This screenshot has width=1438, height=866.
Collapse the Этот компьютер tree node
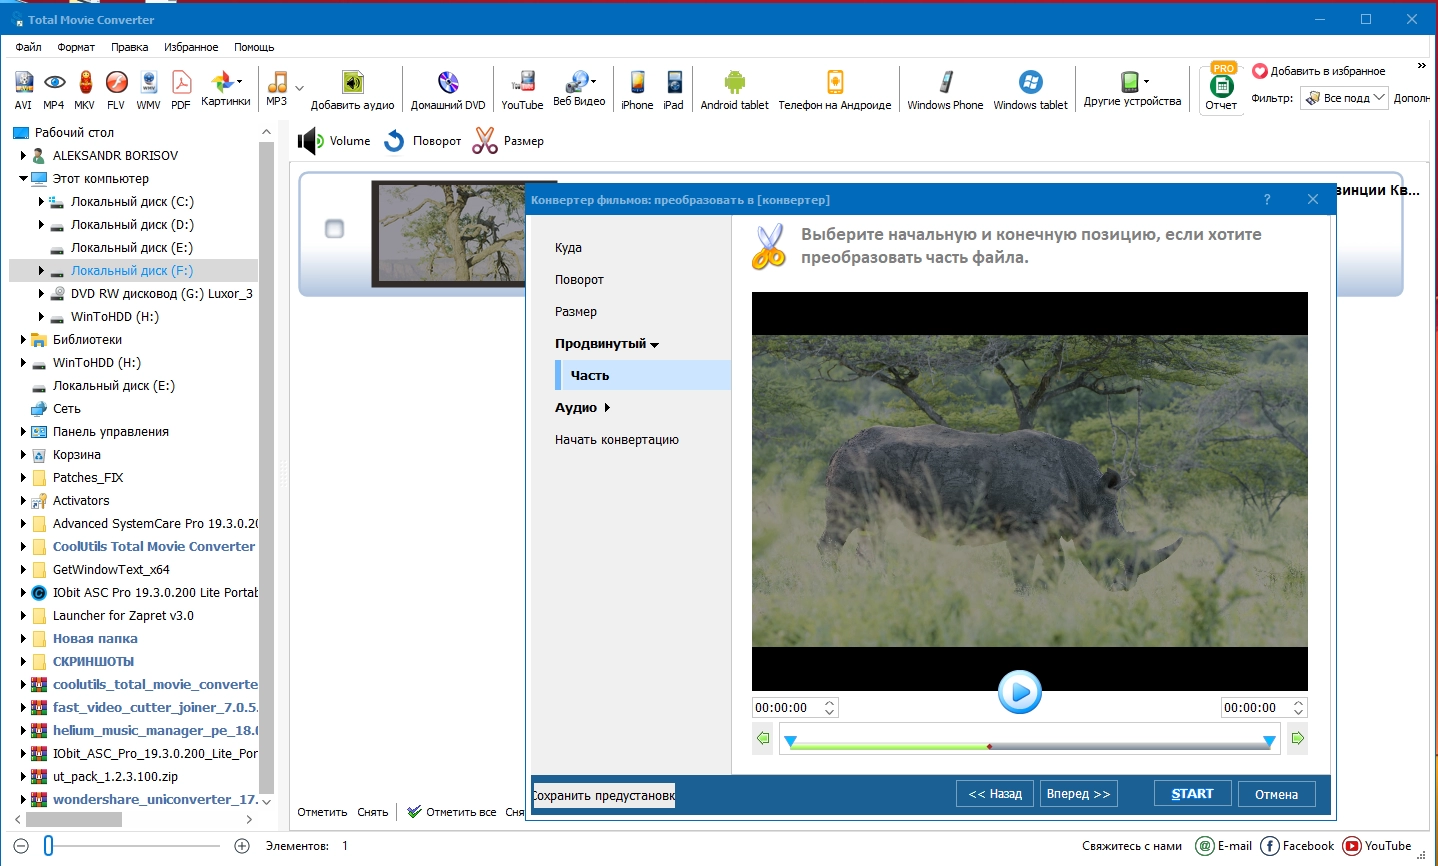point(23,179)
